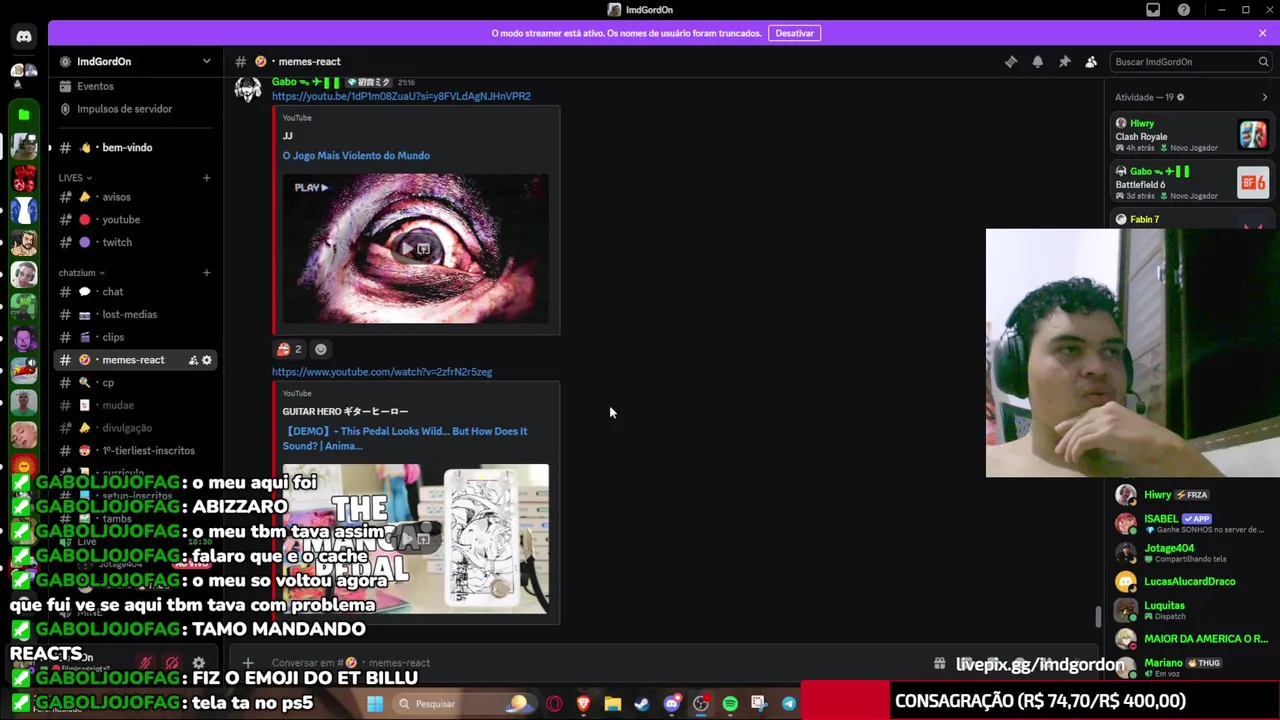Go to cp channel
The height and width of the screenshot is (720, 1280).
coord(135,383)
